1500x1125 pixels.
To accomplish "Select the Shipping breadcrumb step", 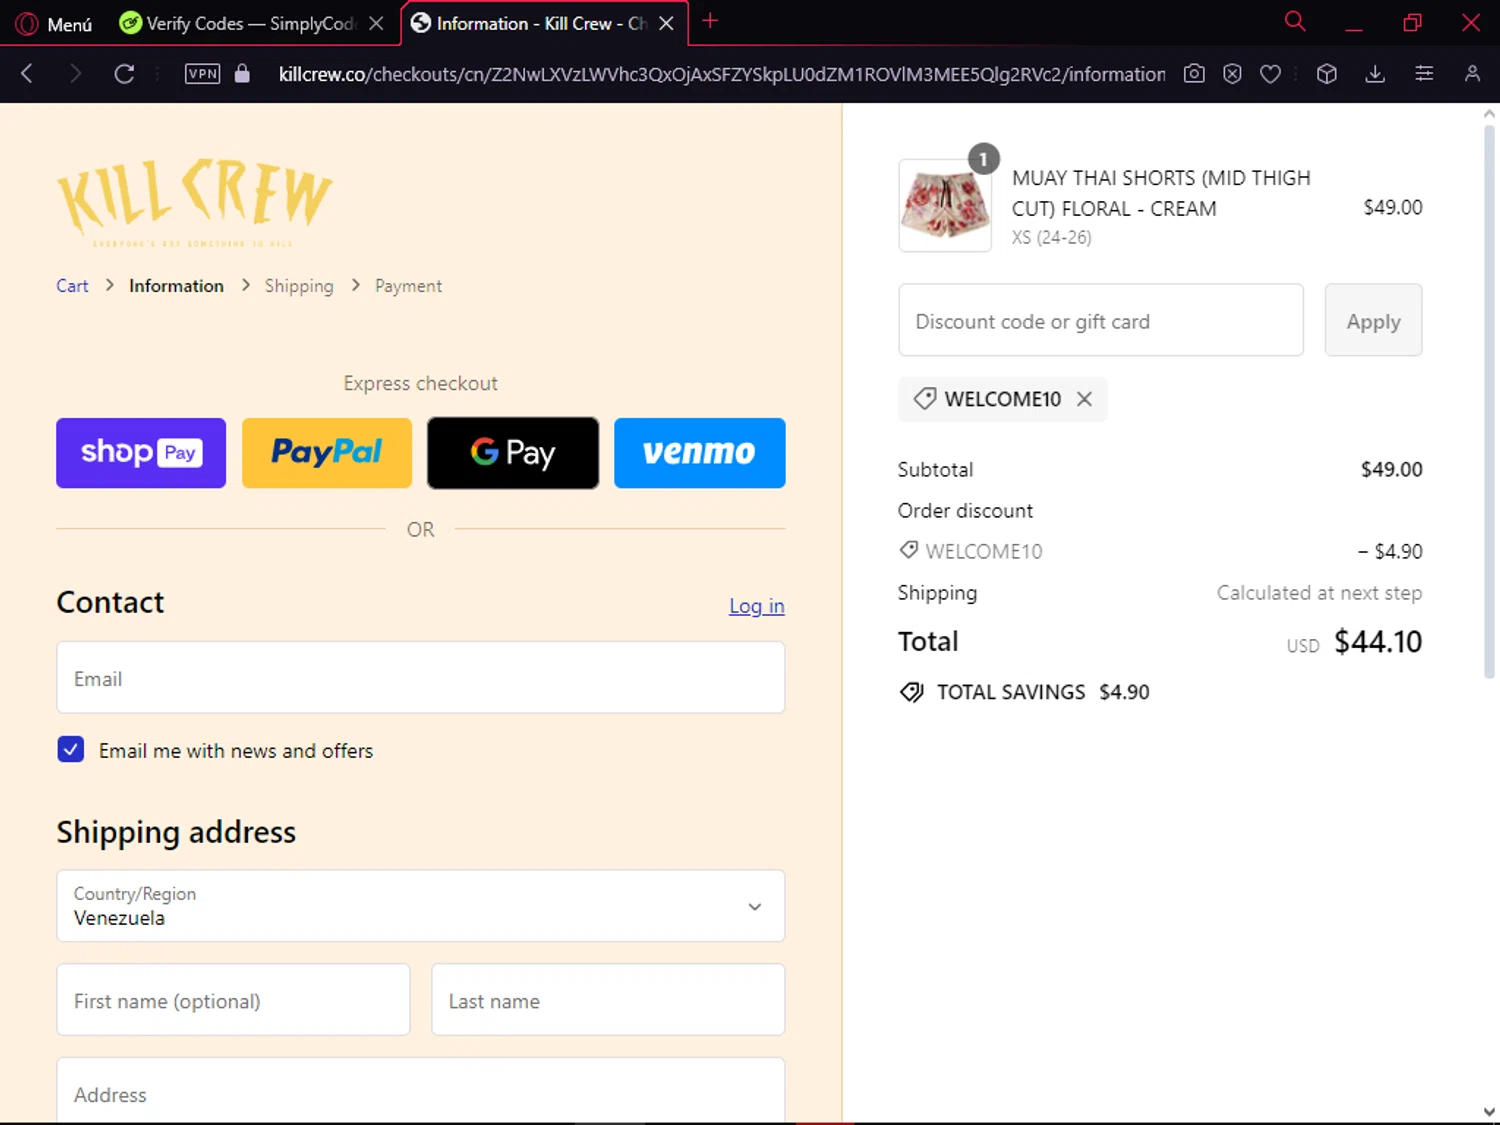I will tap(299, 286).
